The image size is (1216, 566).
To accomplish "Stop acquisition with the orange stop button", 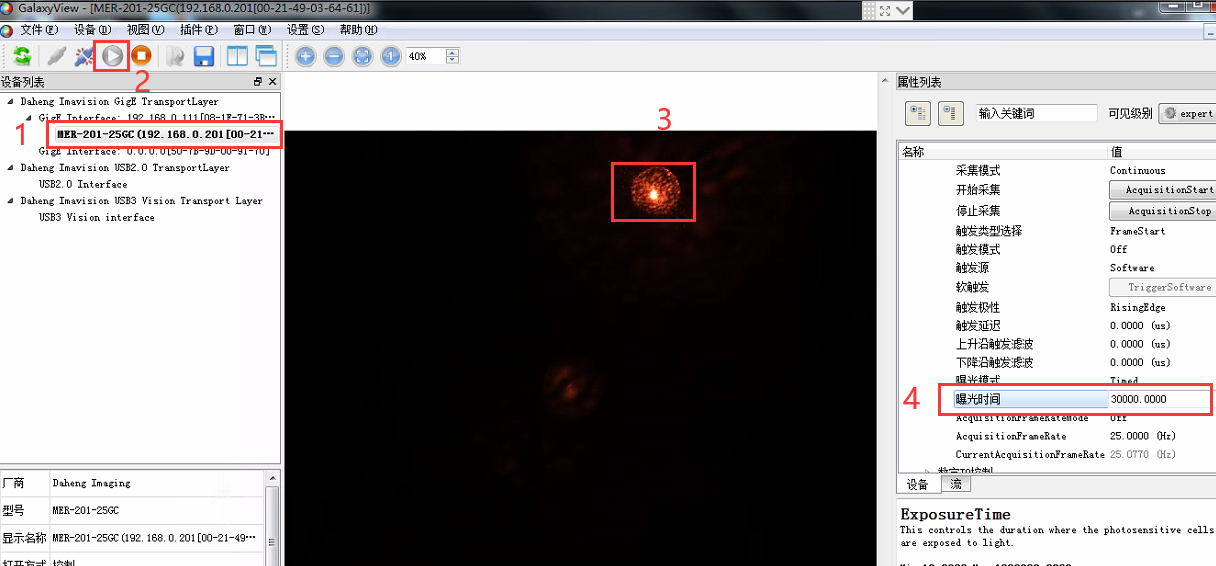I will [141, 57].
